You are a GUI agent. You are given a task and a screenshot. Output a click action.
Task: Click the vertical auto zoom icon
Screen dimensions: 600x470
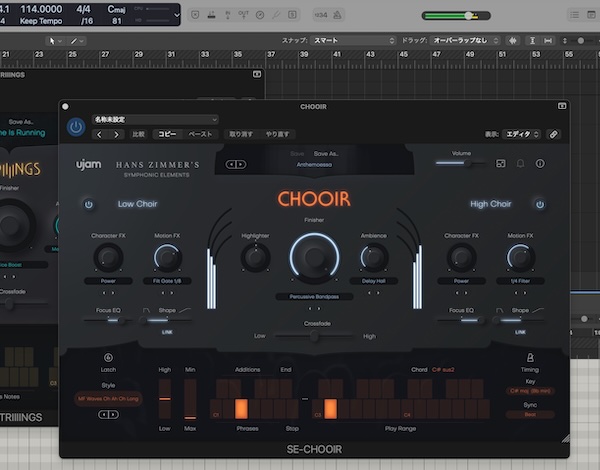[532, 40]
